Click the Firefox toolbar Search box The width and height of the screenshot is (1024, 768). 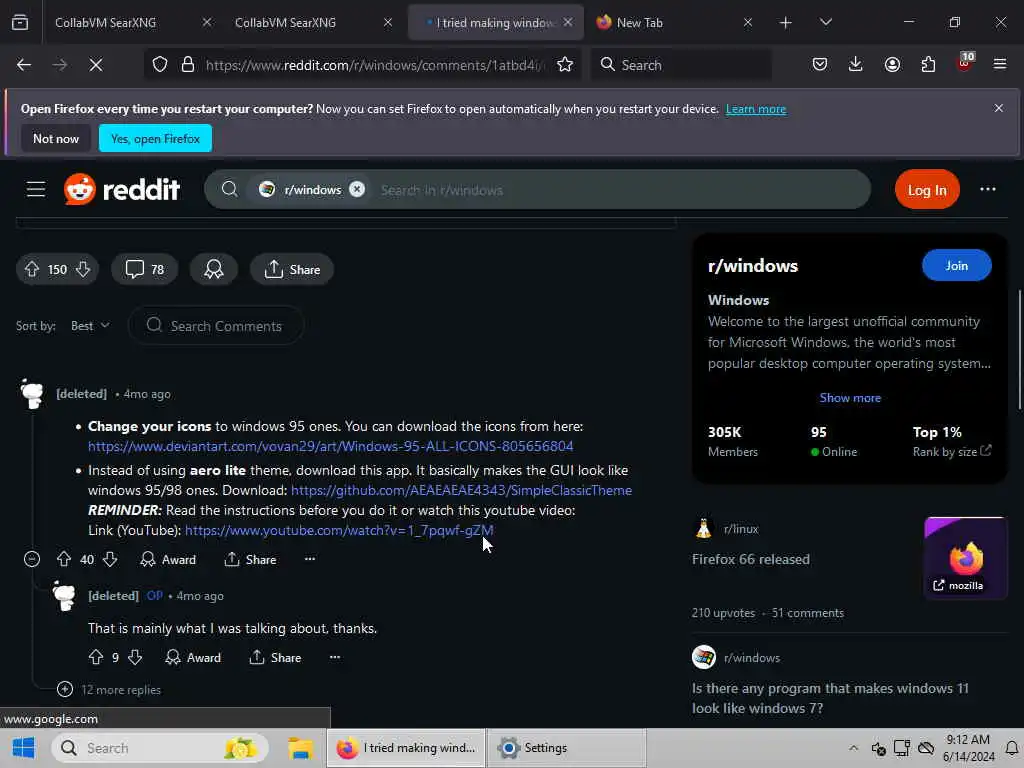[x=681, y=65]
